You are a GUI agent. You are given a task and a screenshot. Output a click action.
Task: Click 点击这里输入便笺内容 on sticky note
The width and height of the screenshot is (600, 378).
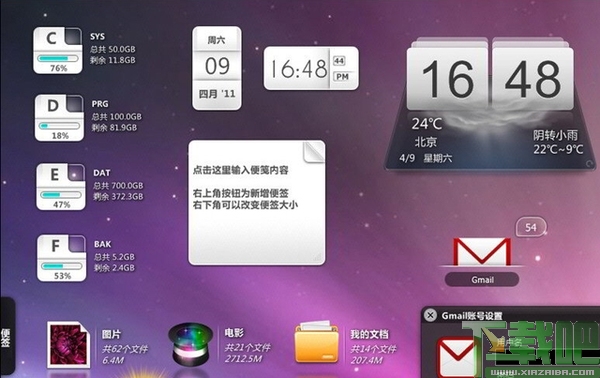click(x=241, y=170)
